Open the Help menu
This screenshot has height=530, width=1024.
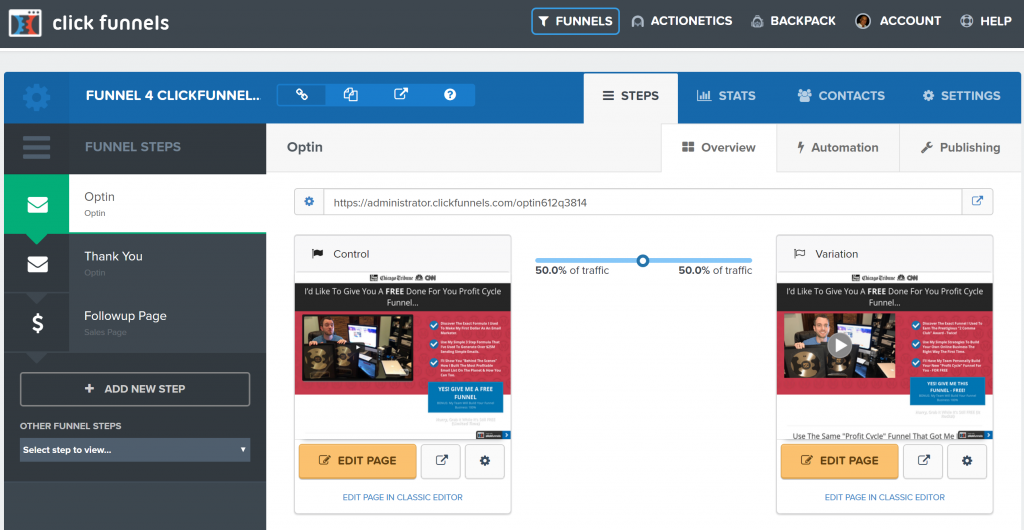click(x=985, y=21)
